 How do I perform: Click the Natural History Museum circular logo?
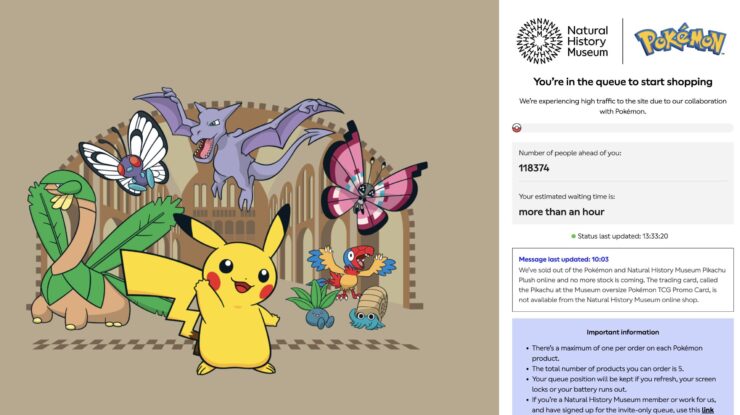(x=539, y=41)
